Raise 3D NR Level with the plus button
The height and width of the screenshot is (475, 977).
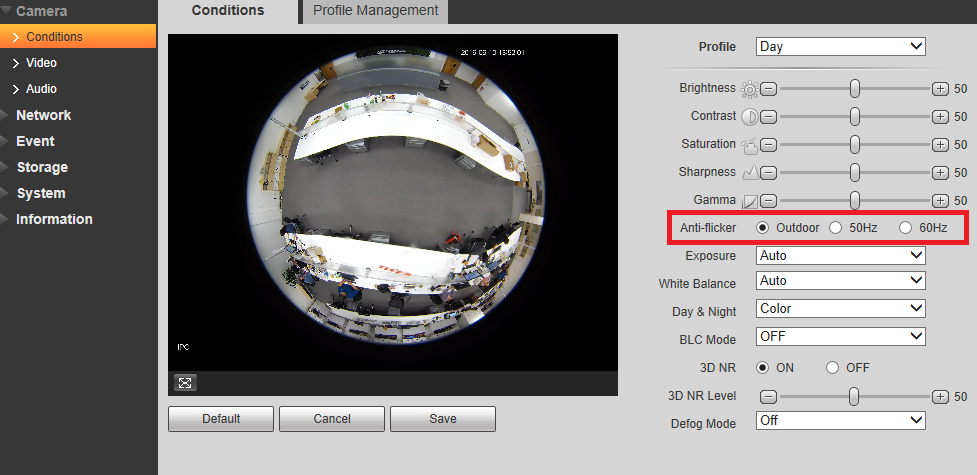940,396
